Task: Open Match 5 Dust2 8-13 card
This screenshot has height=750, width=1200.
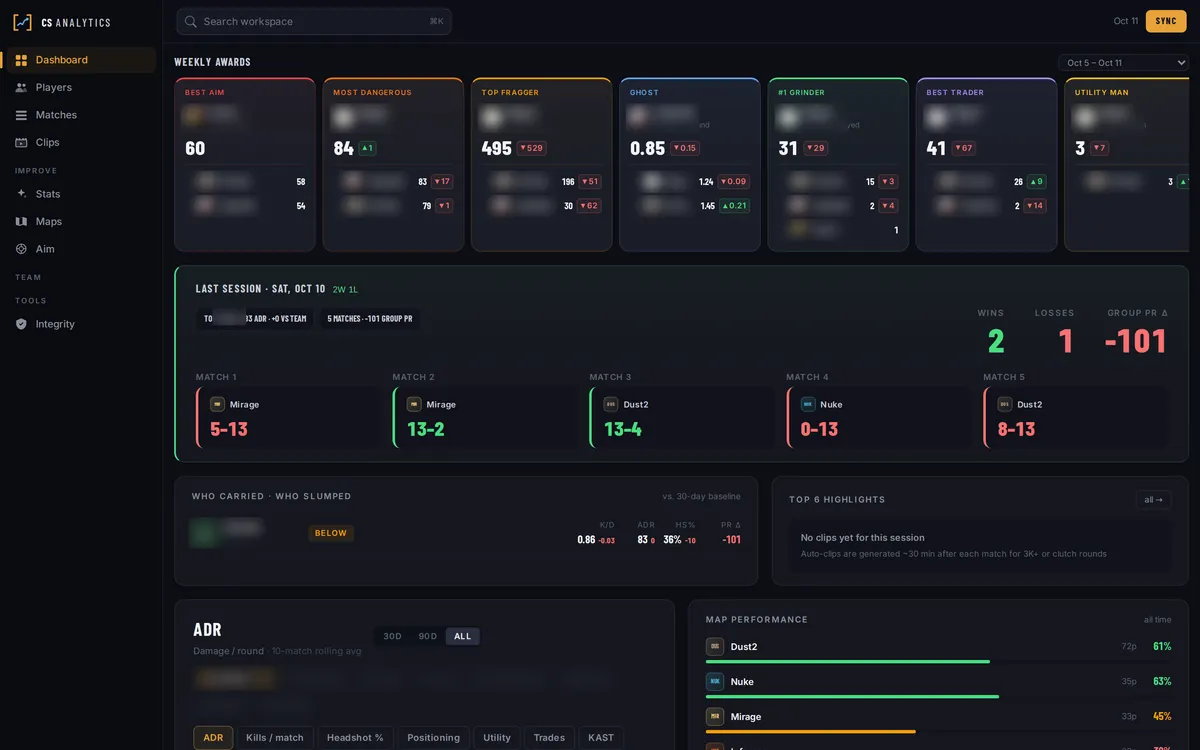Action: 1075,418
